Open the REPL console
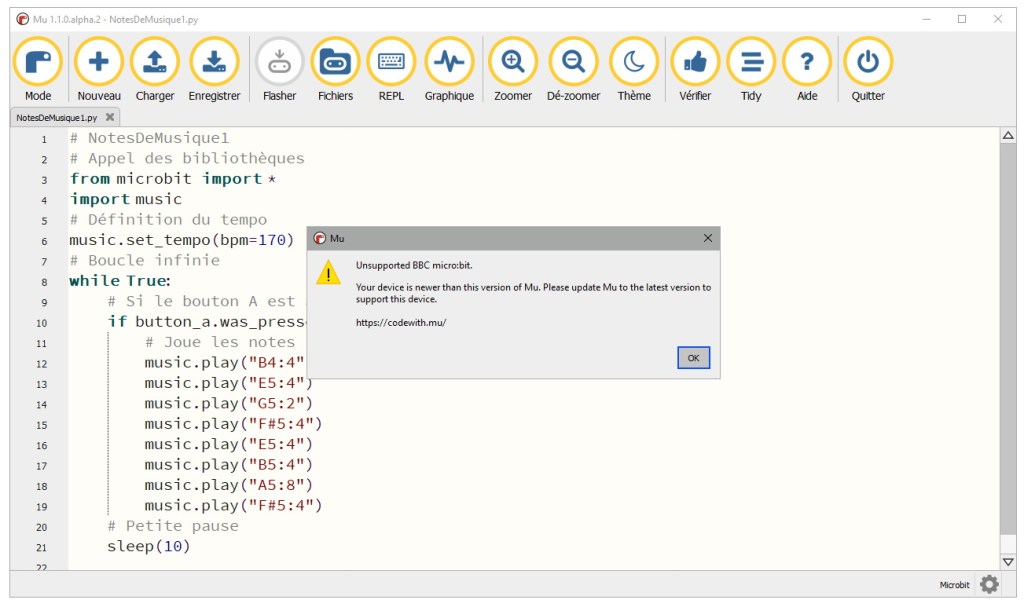 (391, 63)
